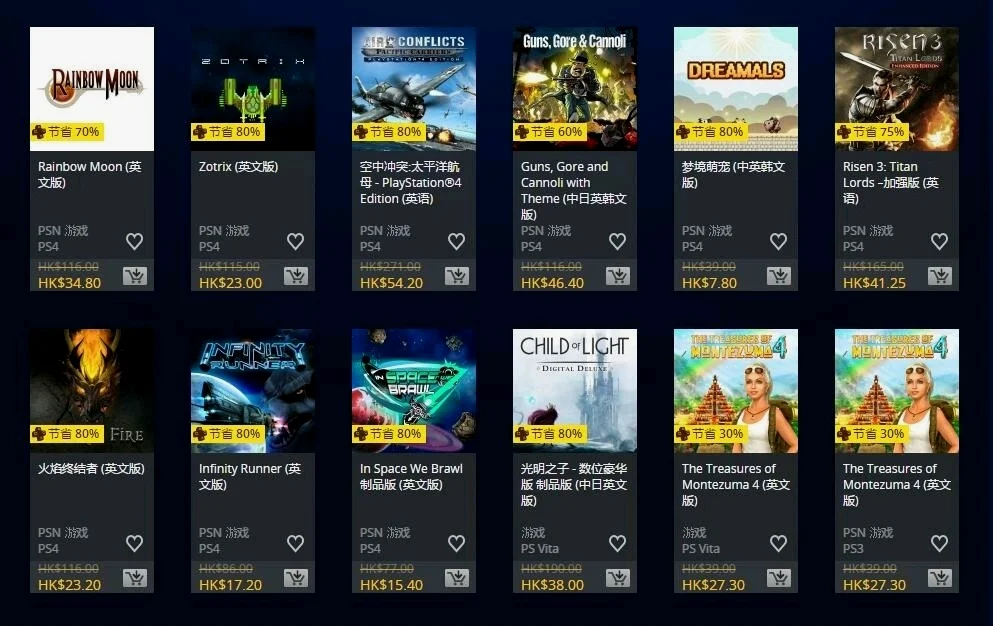Viewport: 993px width, 626px height.
Task: Open the Infinity Runner title link
Action: coord(250,476)
